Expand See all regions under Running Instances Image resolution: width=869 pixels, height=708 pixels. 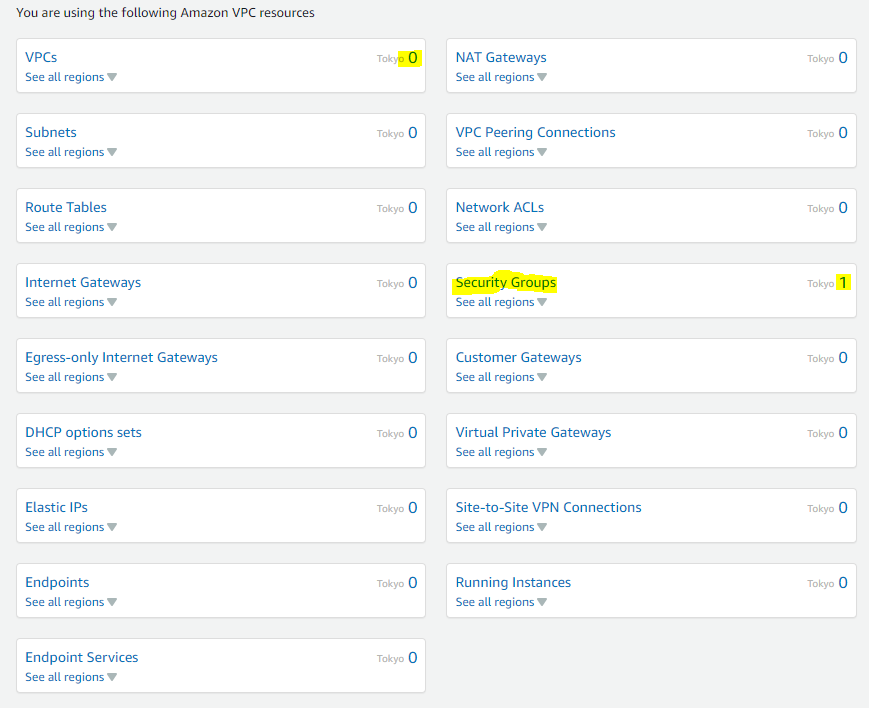tap(501, 602)
